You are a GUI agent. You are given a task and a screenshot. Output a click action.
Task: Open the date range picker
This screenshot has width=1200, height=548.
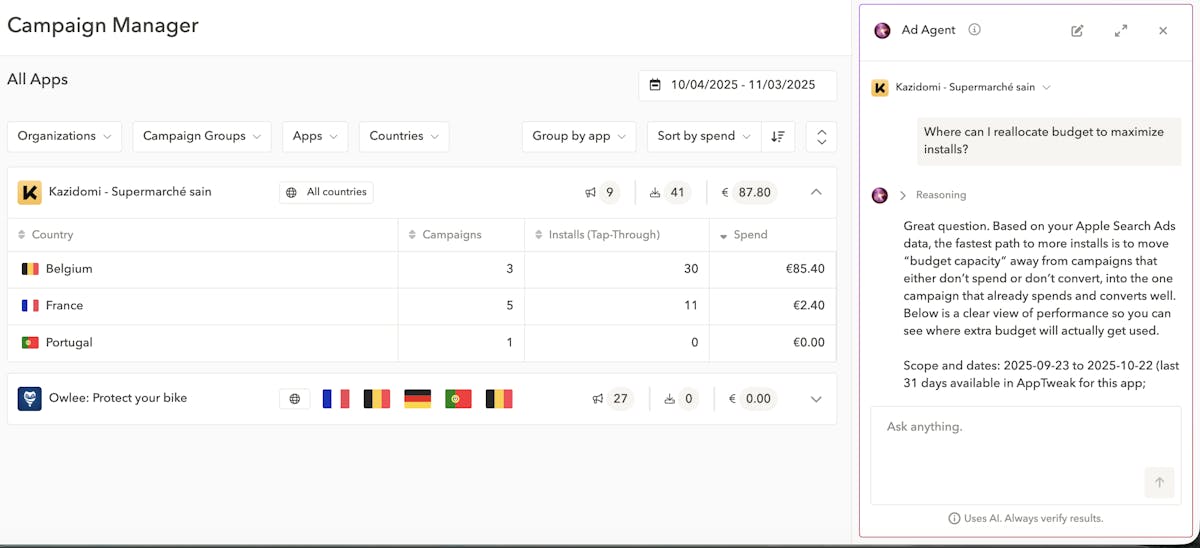point(737,85)
